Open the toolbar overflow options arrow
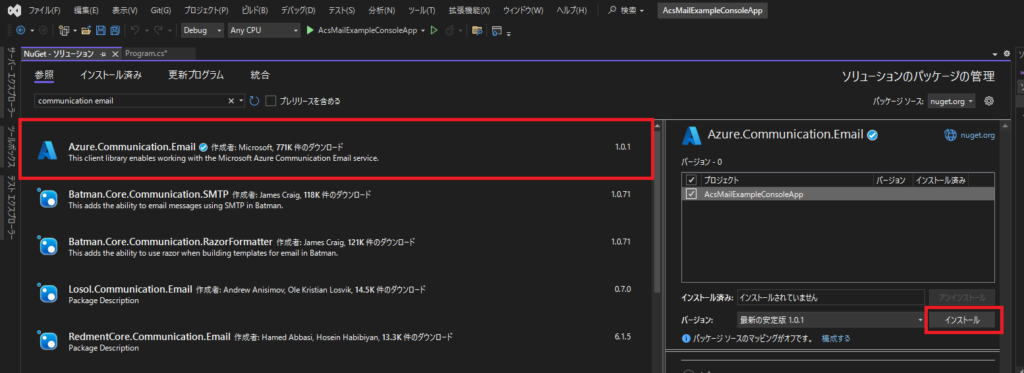This screenshot has width=1024, height=373. (509, 33)
